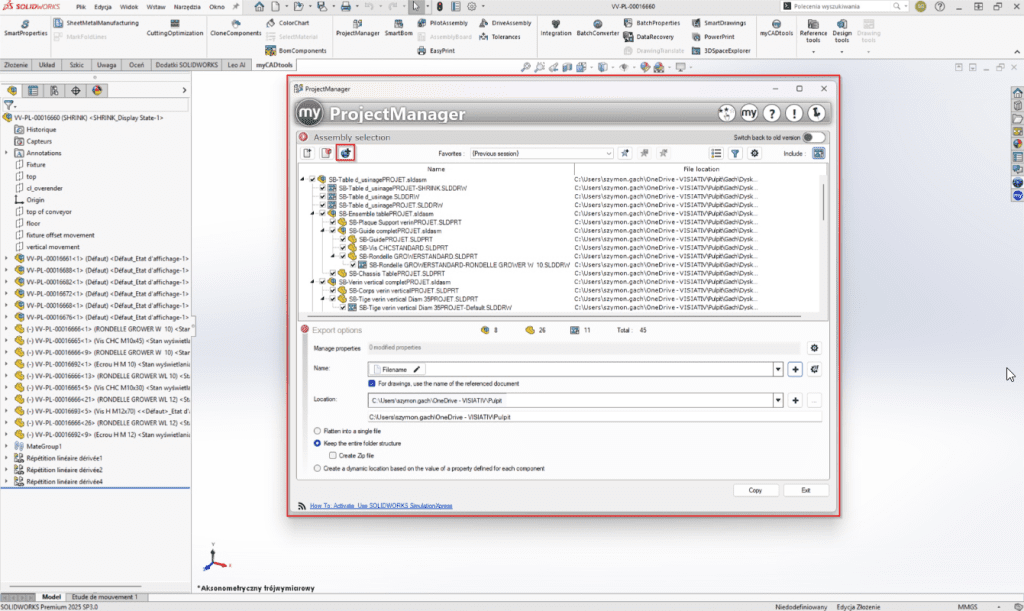Open the Plik menu
Image resolution: width=1024 pixels, height=611 pixels.
tap(80, 7)
